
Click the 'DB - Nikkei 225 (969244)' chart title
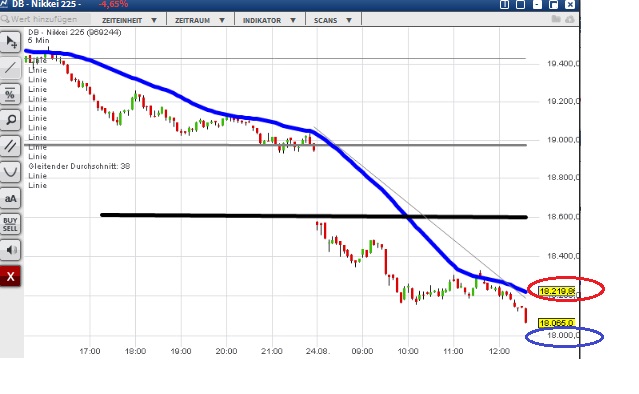point(75,32)
